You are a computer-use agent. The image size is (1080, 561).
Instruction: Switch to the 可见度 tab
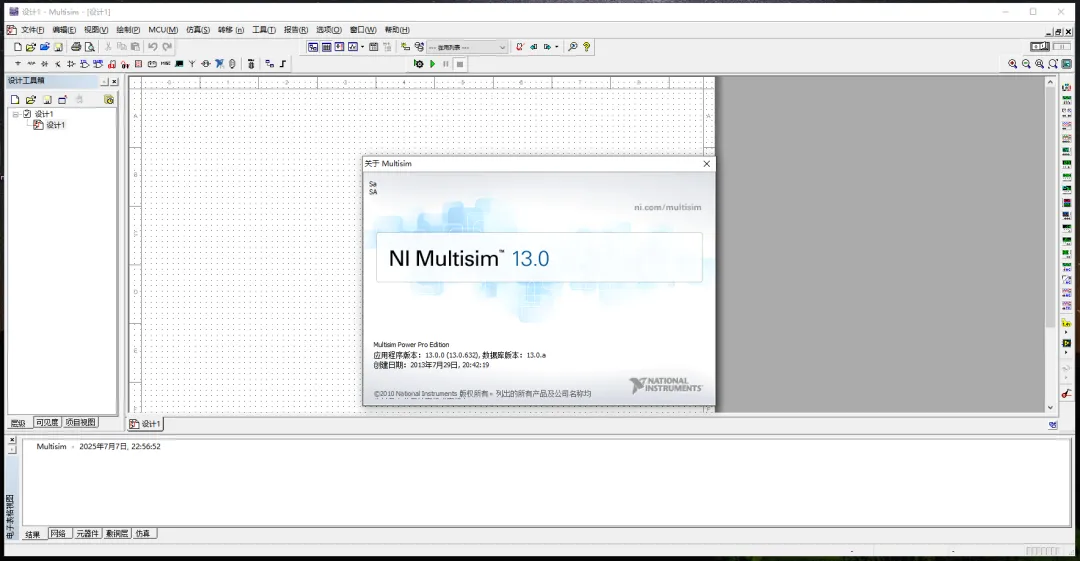click(x=47, y=422)
